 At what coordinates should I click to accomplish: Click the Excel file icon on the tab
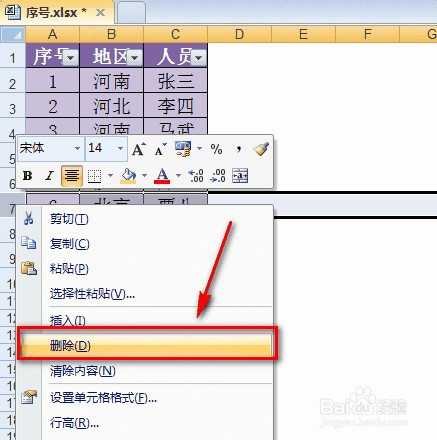[12, 12]
